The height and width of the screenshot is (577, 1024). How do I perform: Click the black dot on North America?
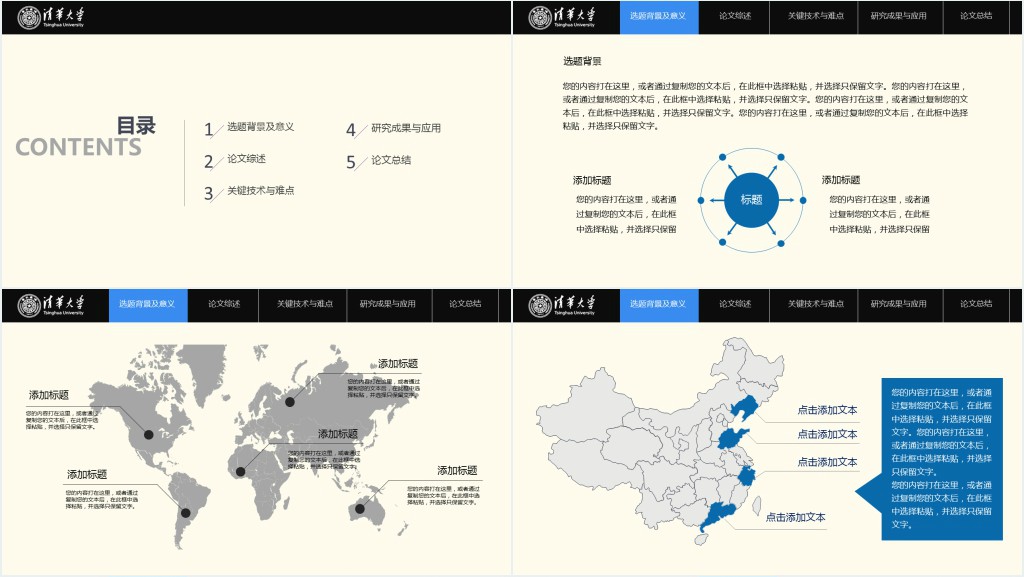pyautogui.click(x=149, y=434)
